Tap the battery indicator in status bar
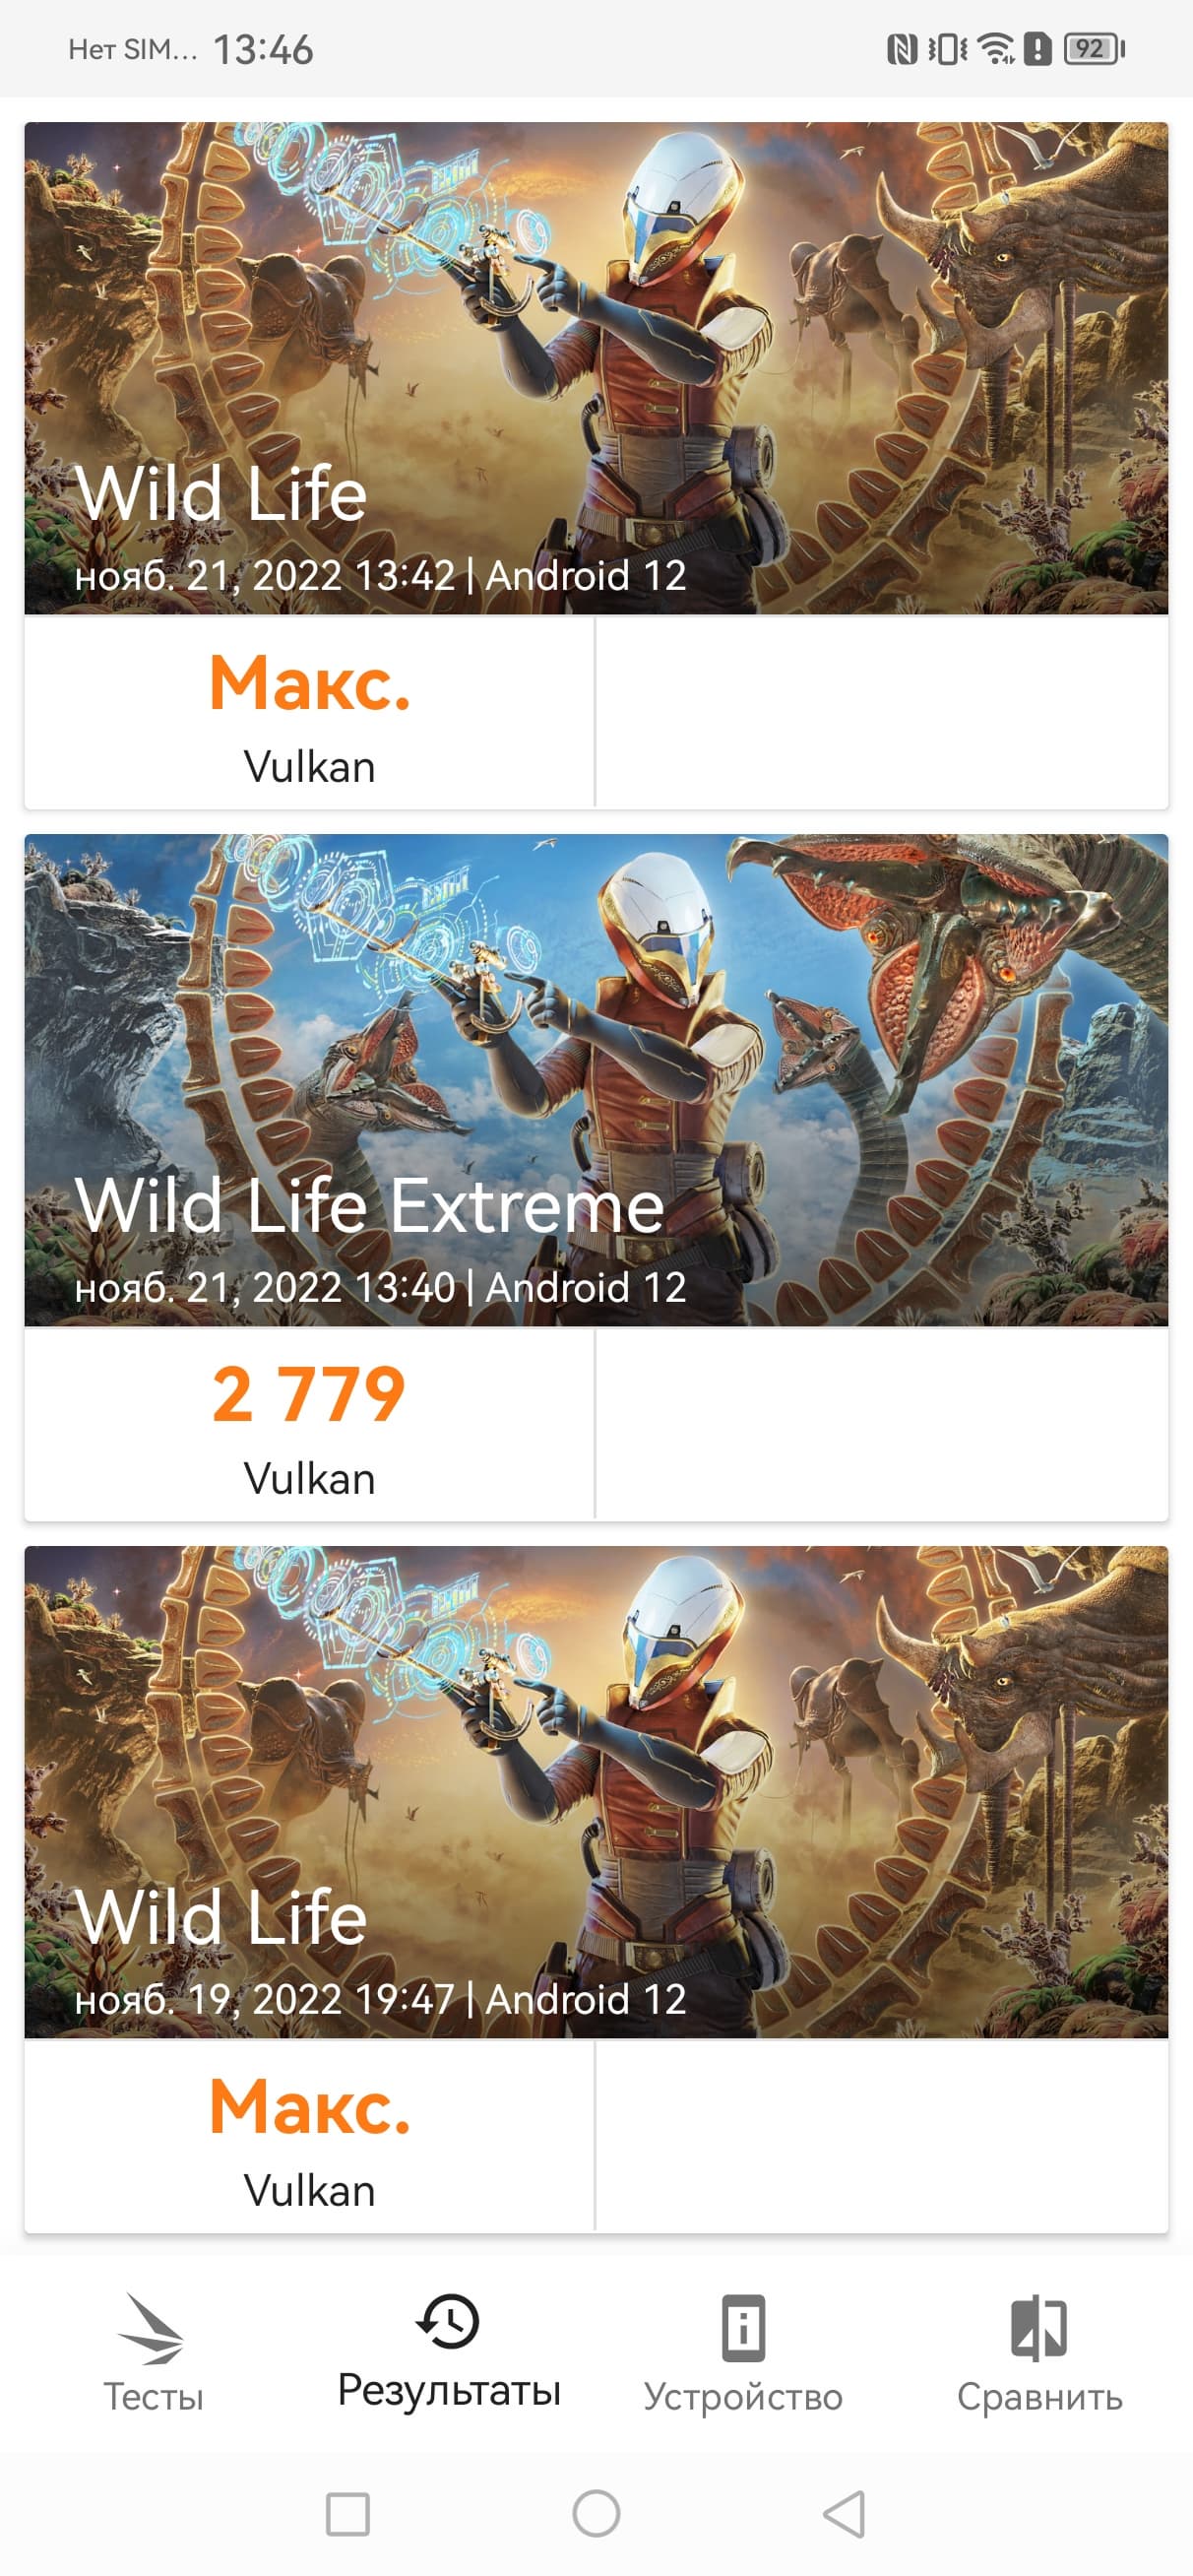This screenshot has height=2576, width=1193. (x=1094, y=49)
